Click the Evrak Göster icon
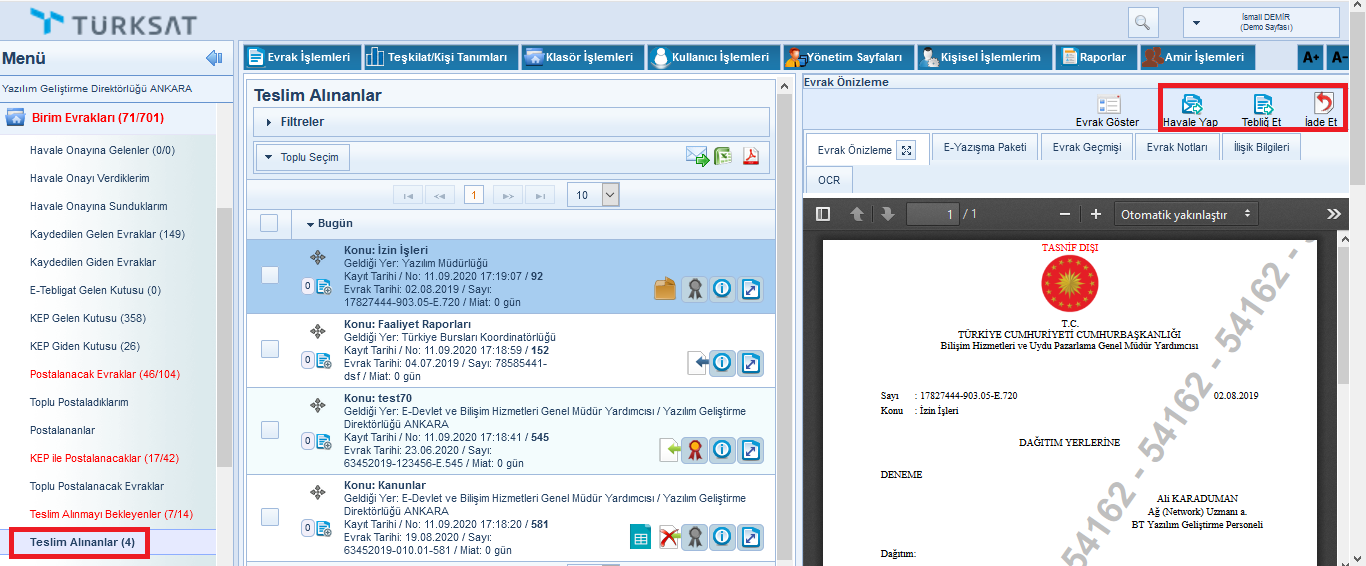The height and width of the screenshot is (566, 1366). tap(1108, 105)
